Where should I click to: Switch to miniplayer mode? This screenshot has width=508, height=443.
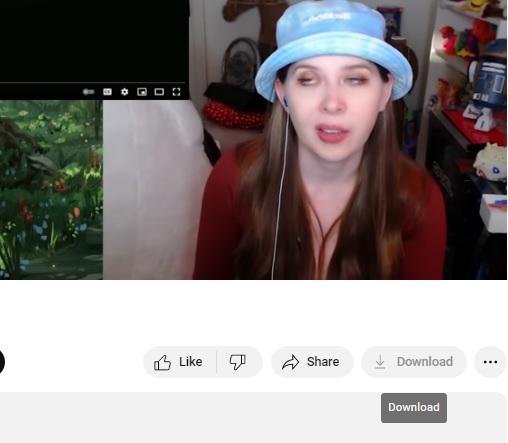(x=142, y=92)
